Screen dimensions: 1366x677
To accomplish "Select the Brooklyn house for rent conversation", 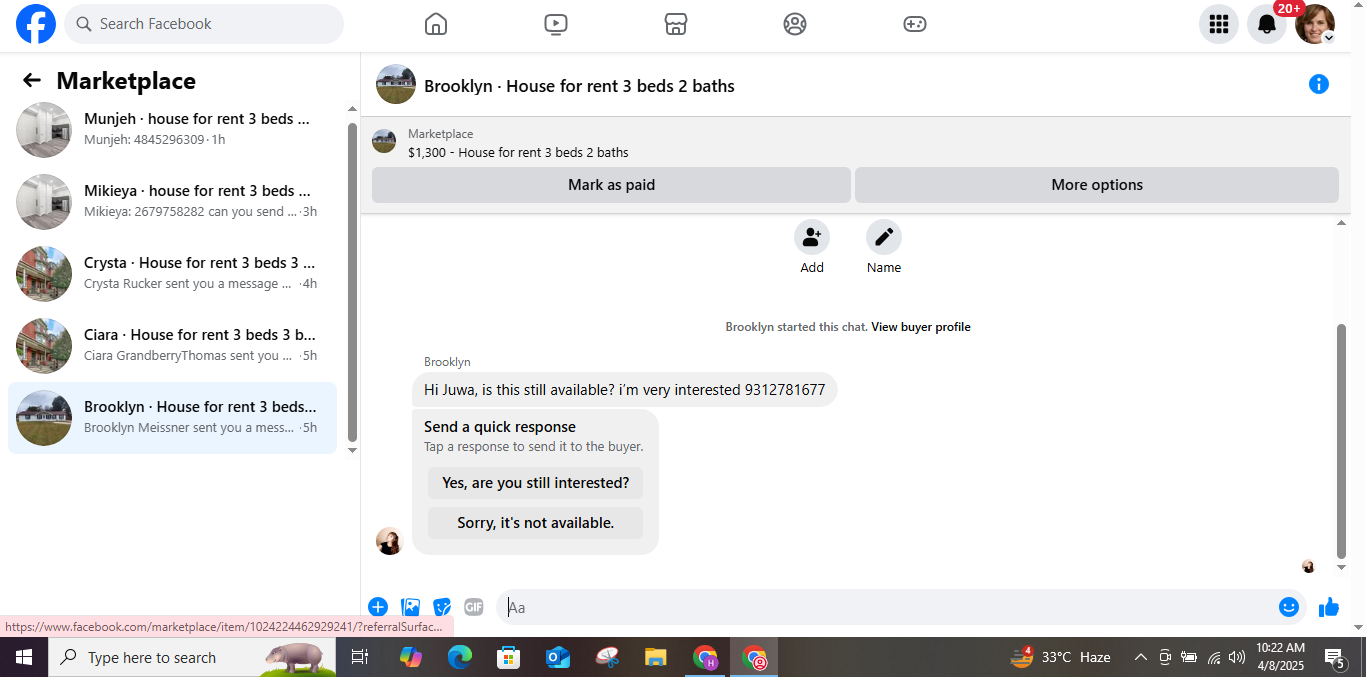I will pyautogui.click(x=172, y=418).
